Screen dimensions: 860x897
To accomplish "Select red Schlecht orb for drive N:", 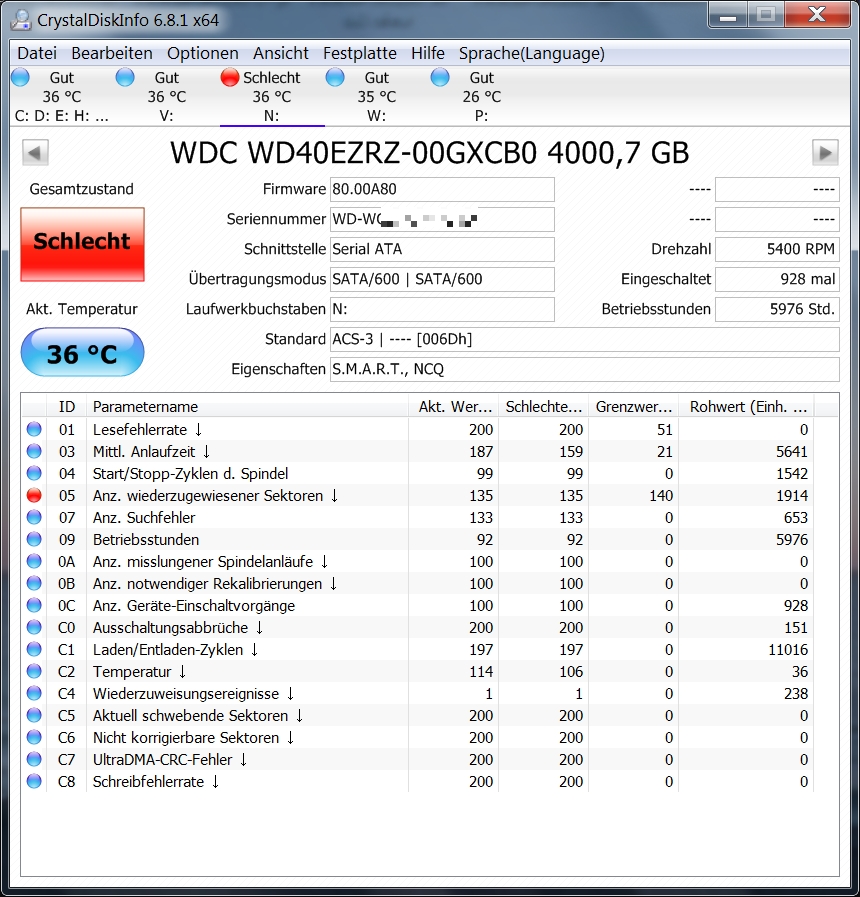I will [x=229, y=77].
